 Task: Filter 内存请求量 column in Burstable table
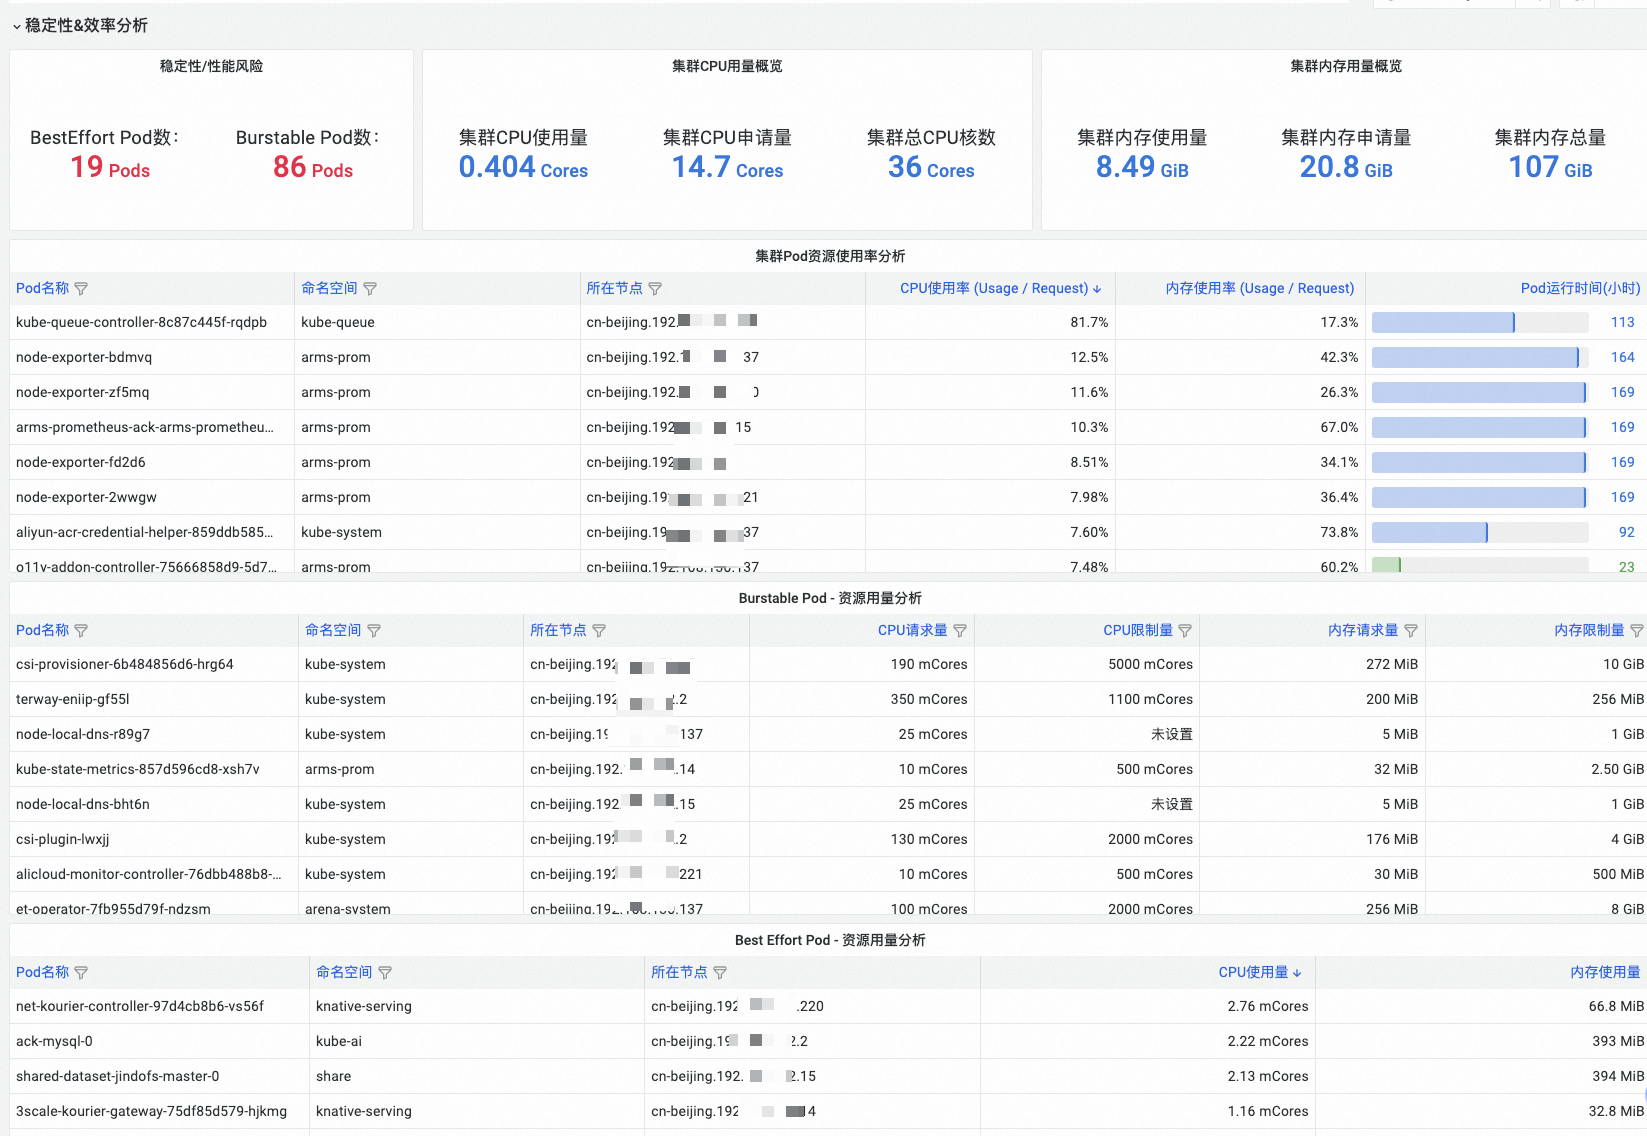1411,630
